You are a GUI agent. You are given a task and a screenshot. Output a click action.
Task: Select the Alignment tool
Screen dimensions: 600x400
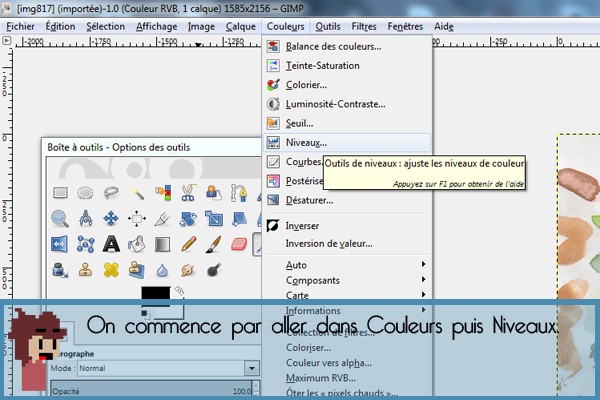pos(137,219)
